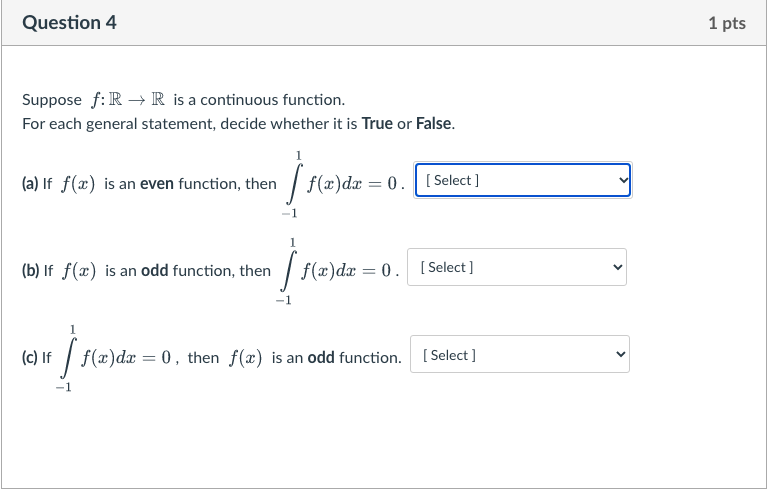The image size is (769, 491).
Task: Click the (b) statement label
Action: click(x=30, y=271)
